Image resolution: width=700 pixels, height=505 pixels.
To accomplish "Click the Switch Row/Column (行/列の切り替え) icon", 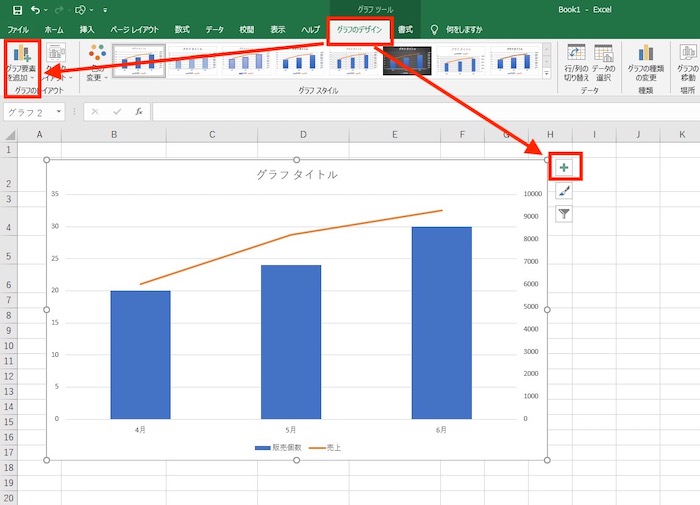I will tap(576, 62).
